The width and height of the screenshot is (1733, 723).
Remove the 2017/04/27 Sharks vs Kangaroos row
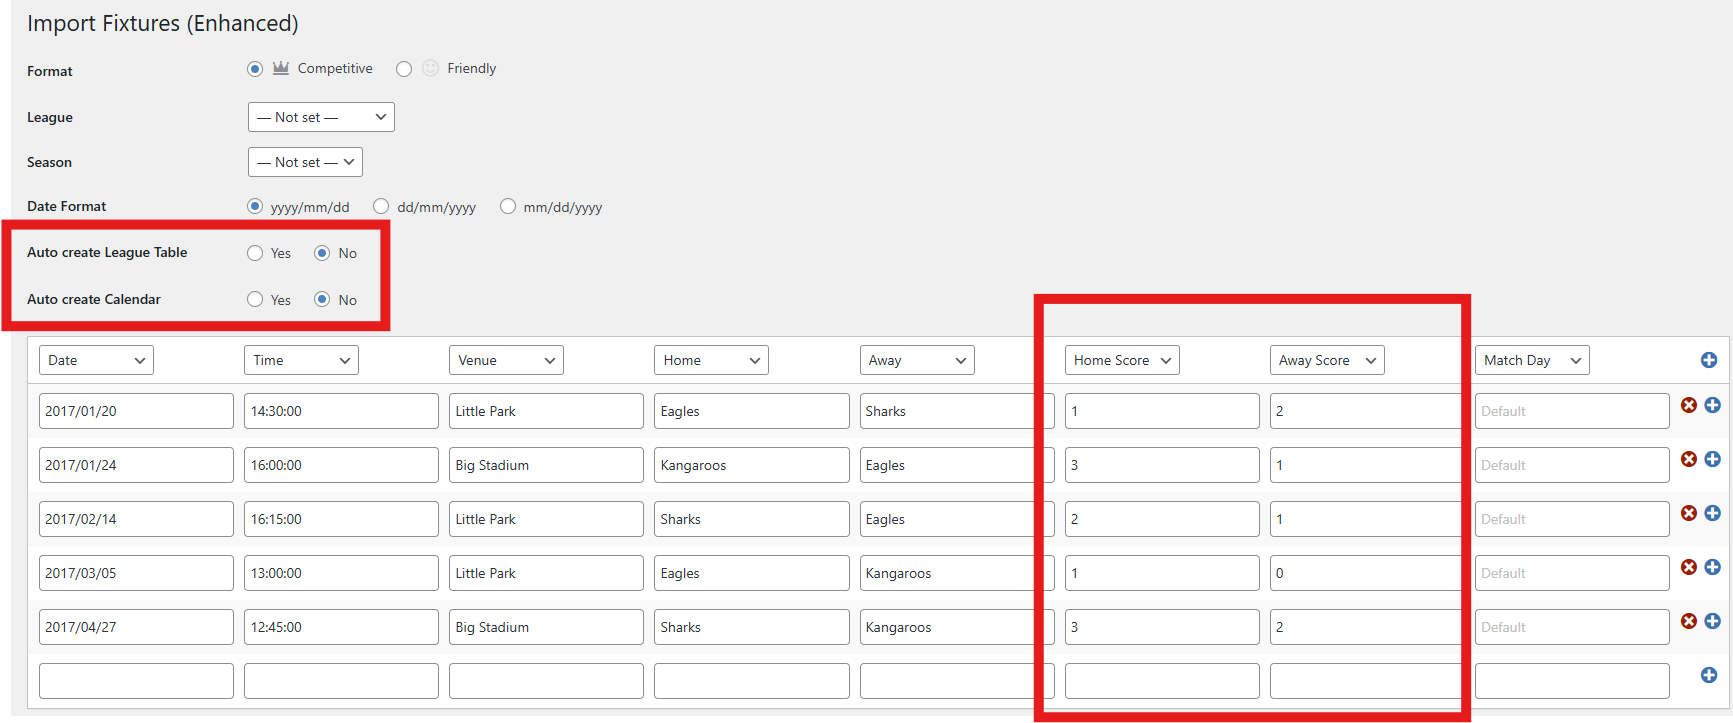1688,621
